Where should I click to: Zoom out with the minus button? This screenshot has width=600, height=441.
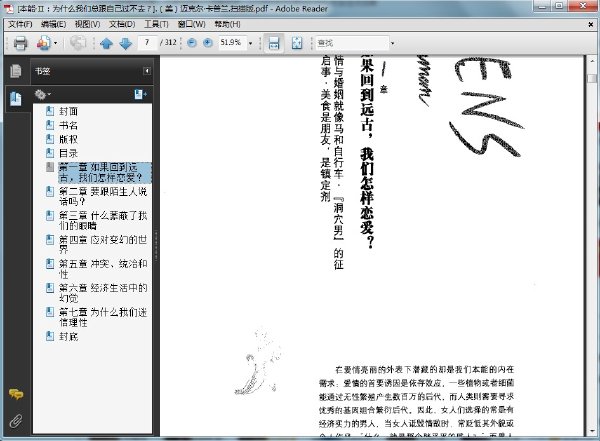[192, 43]
